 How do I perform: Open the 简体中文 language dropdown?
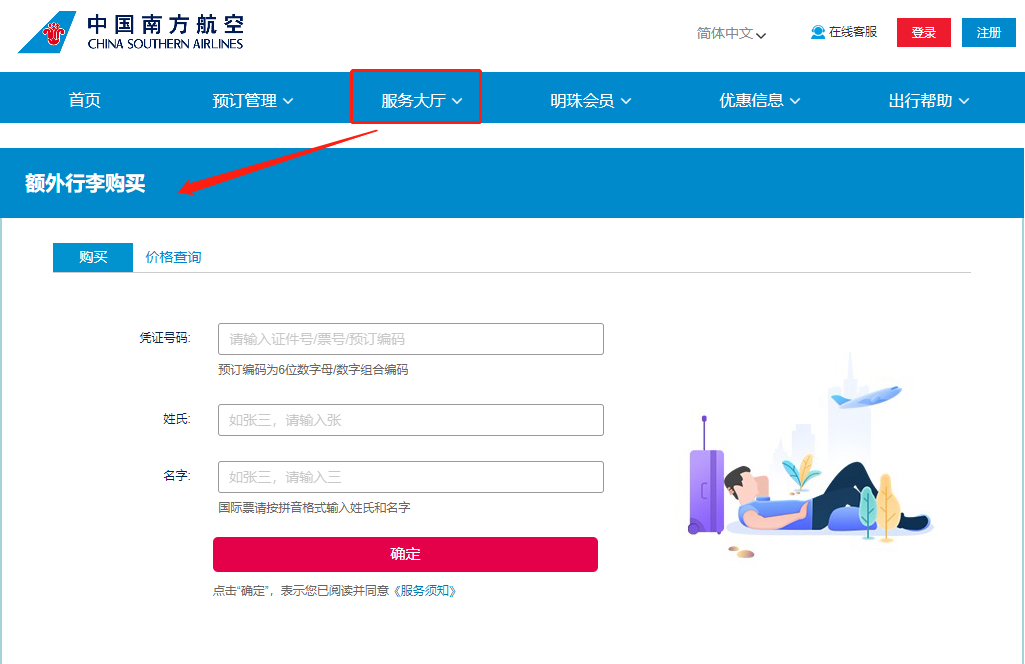(x=731, y=33)
